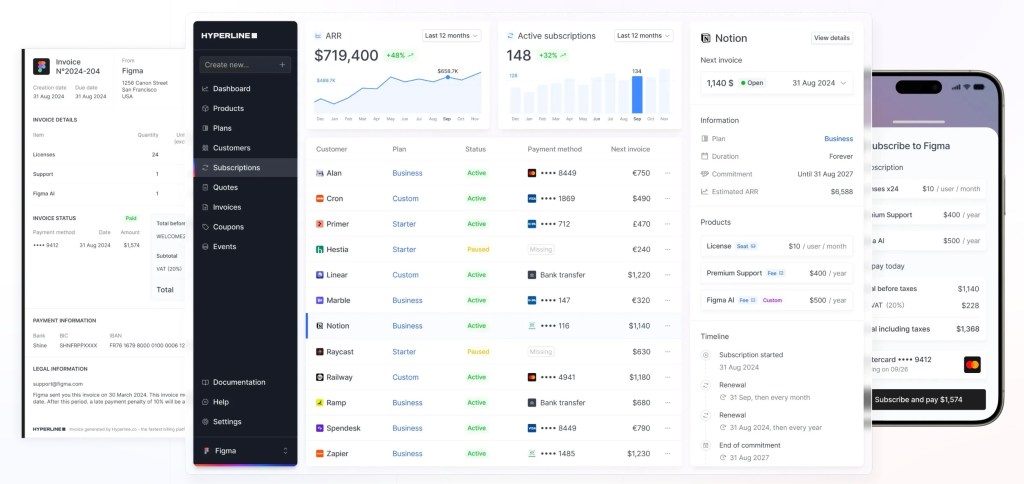This screenshot has height=484, width=1024.
Task: Open the Business plan link in Information
Action: coord(838,139)
